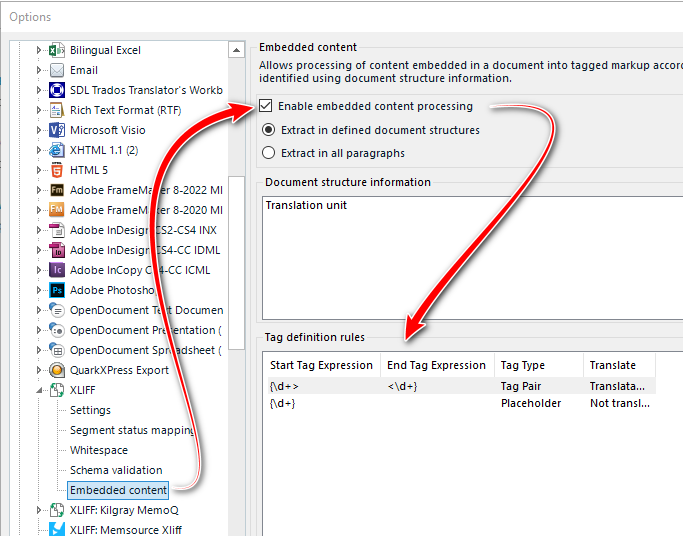Expand the Email tree node
683x536 pixels.
(x=39, y=70)
